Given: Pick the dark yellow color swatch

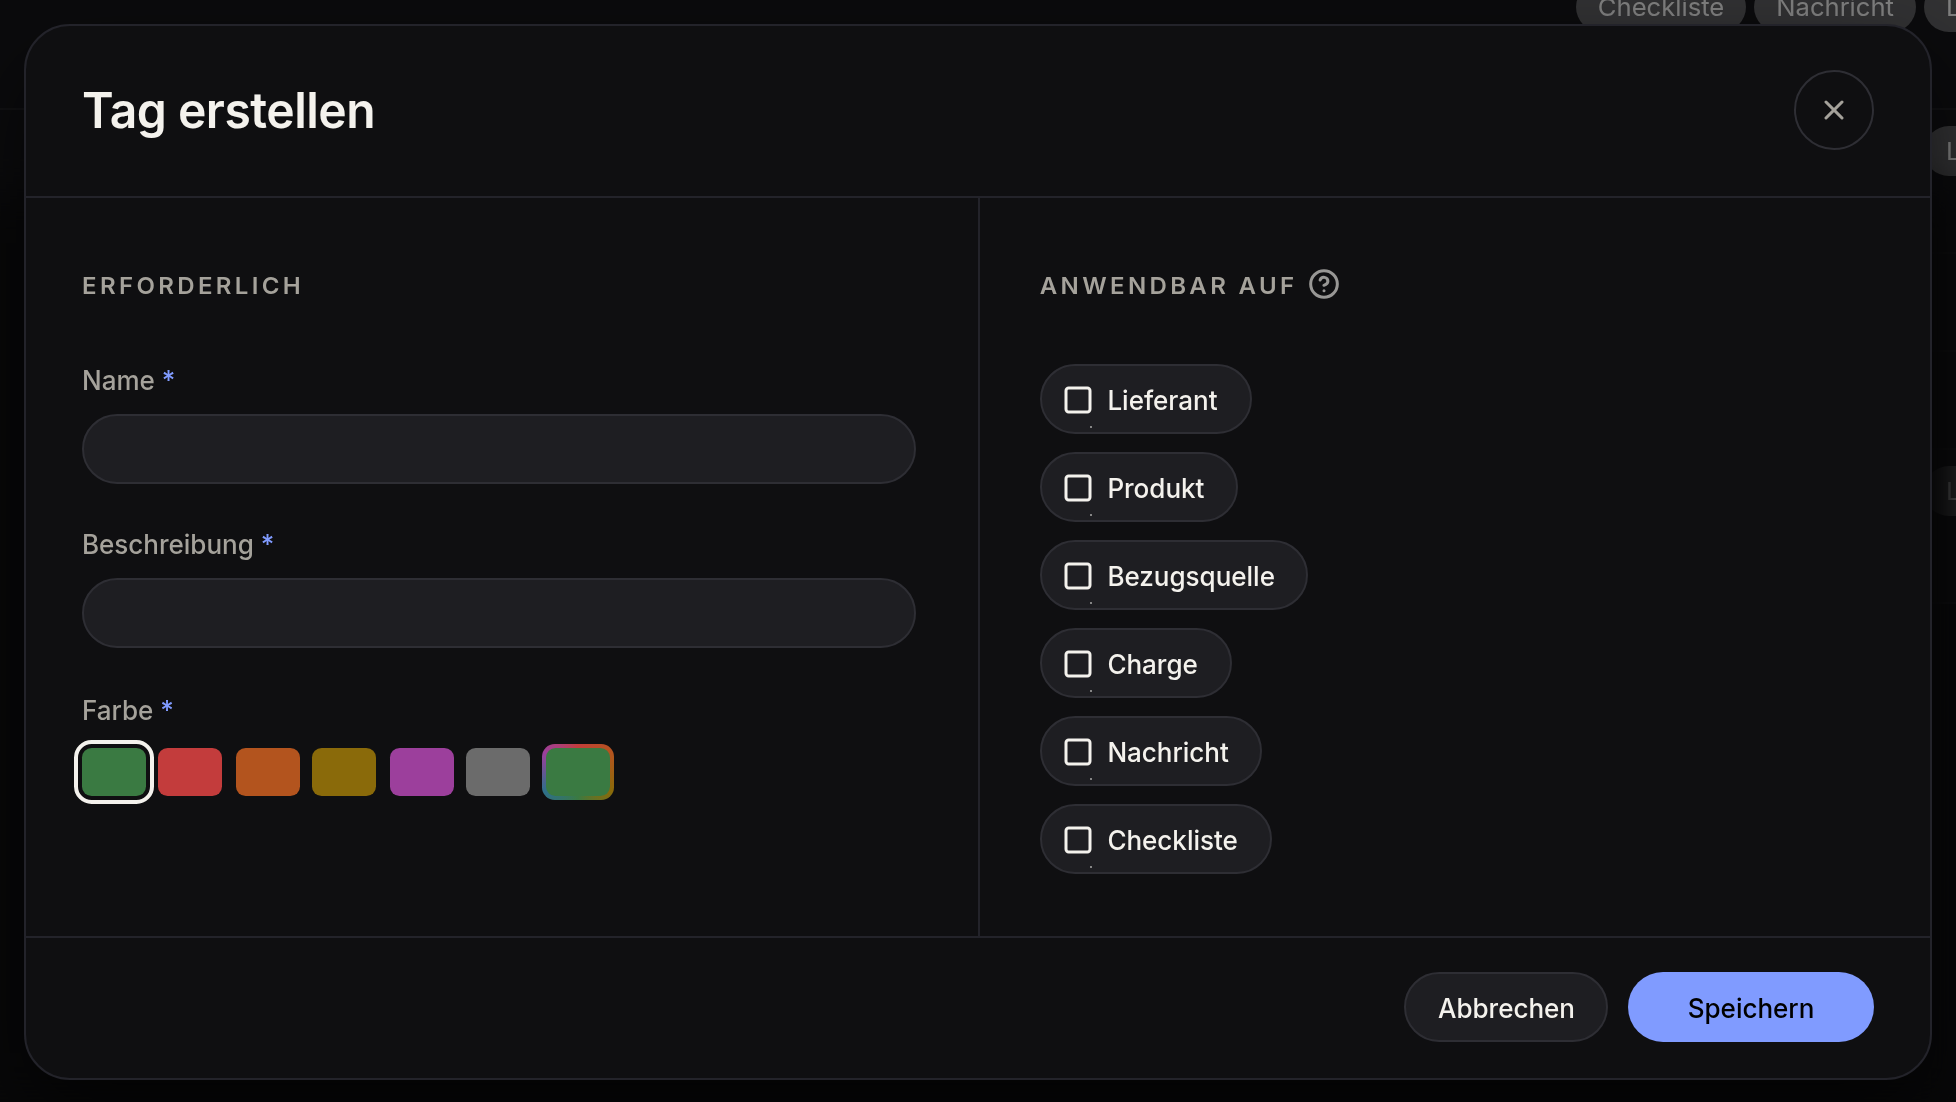Looking at the screenshot, I should click(344, 772).
